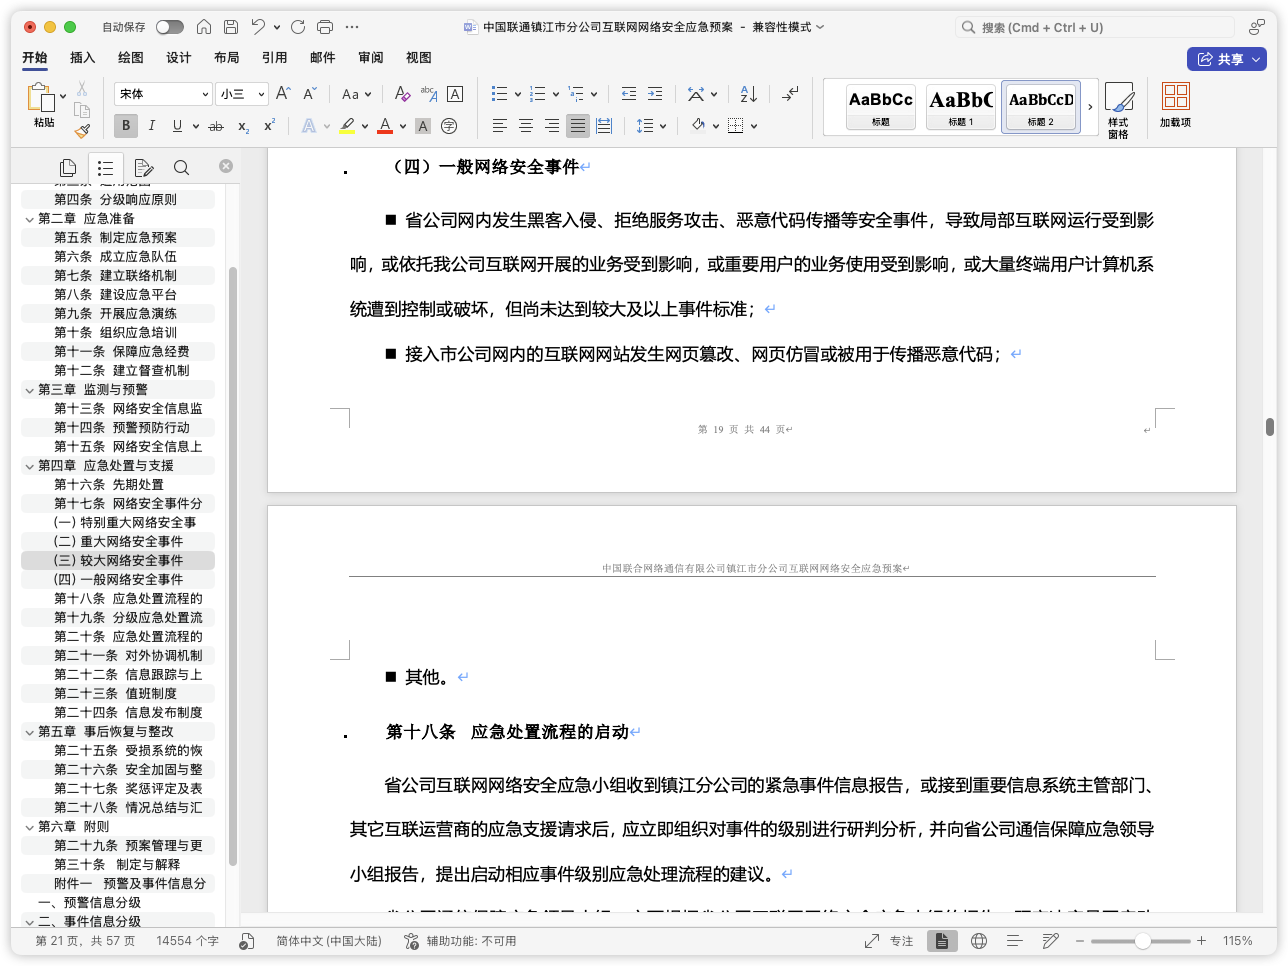
Task: Click the 共享 button
Action: pos(1227,59)
